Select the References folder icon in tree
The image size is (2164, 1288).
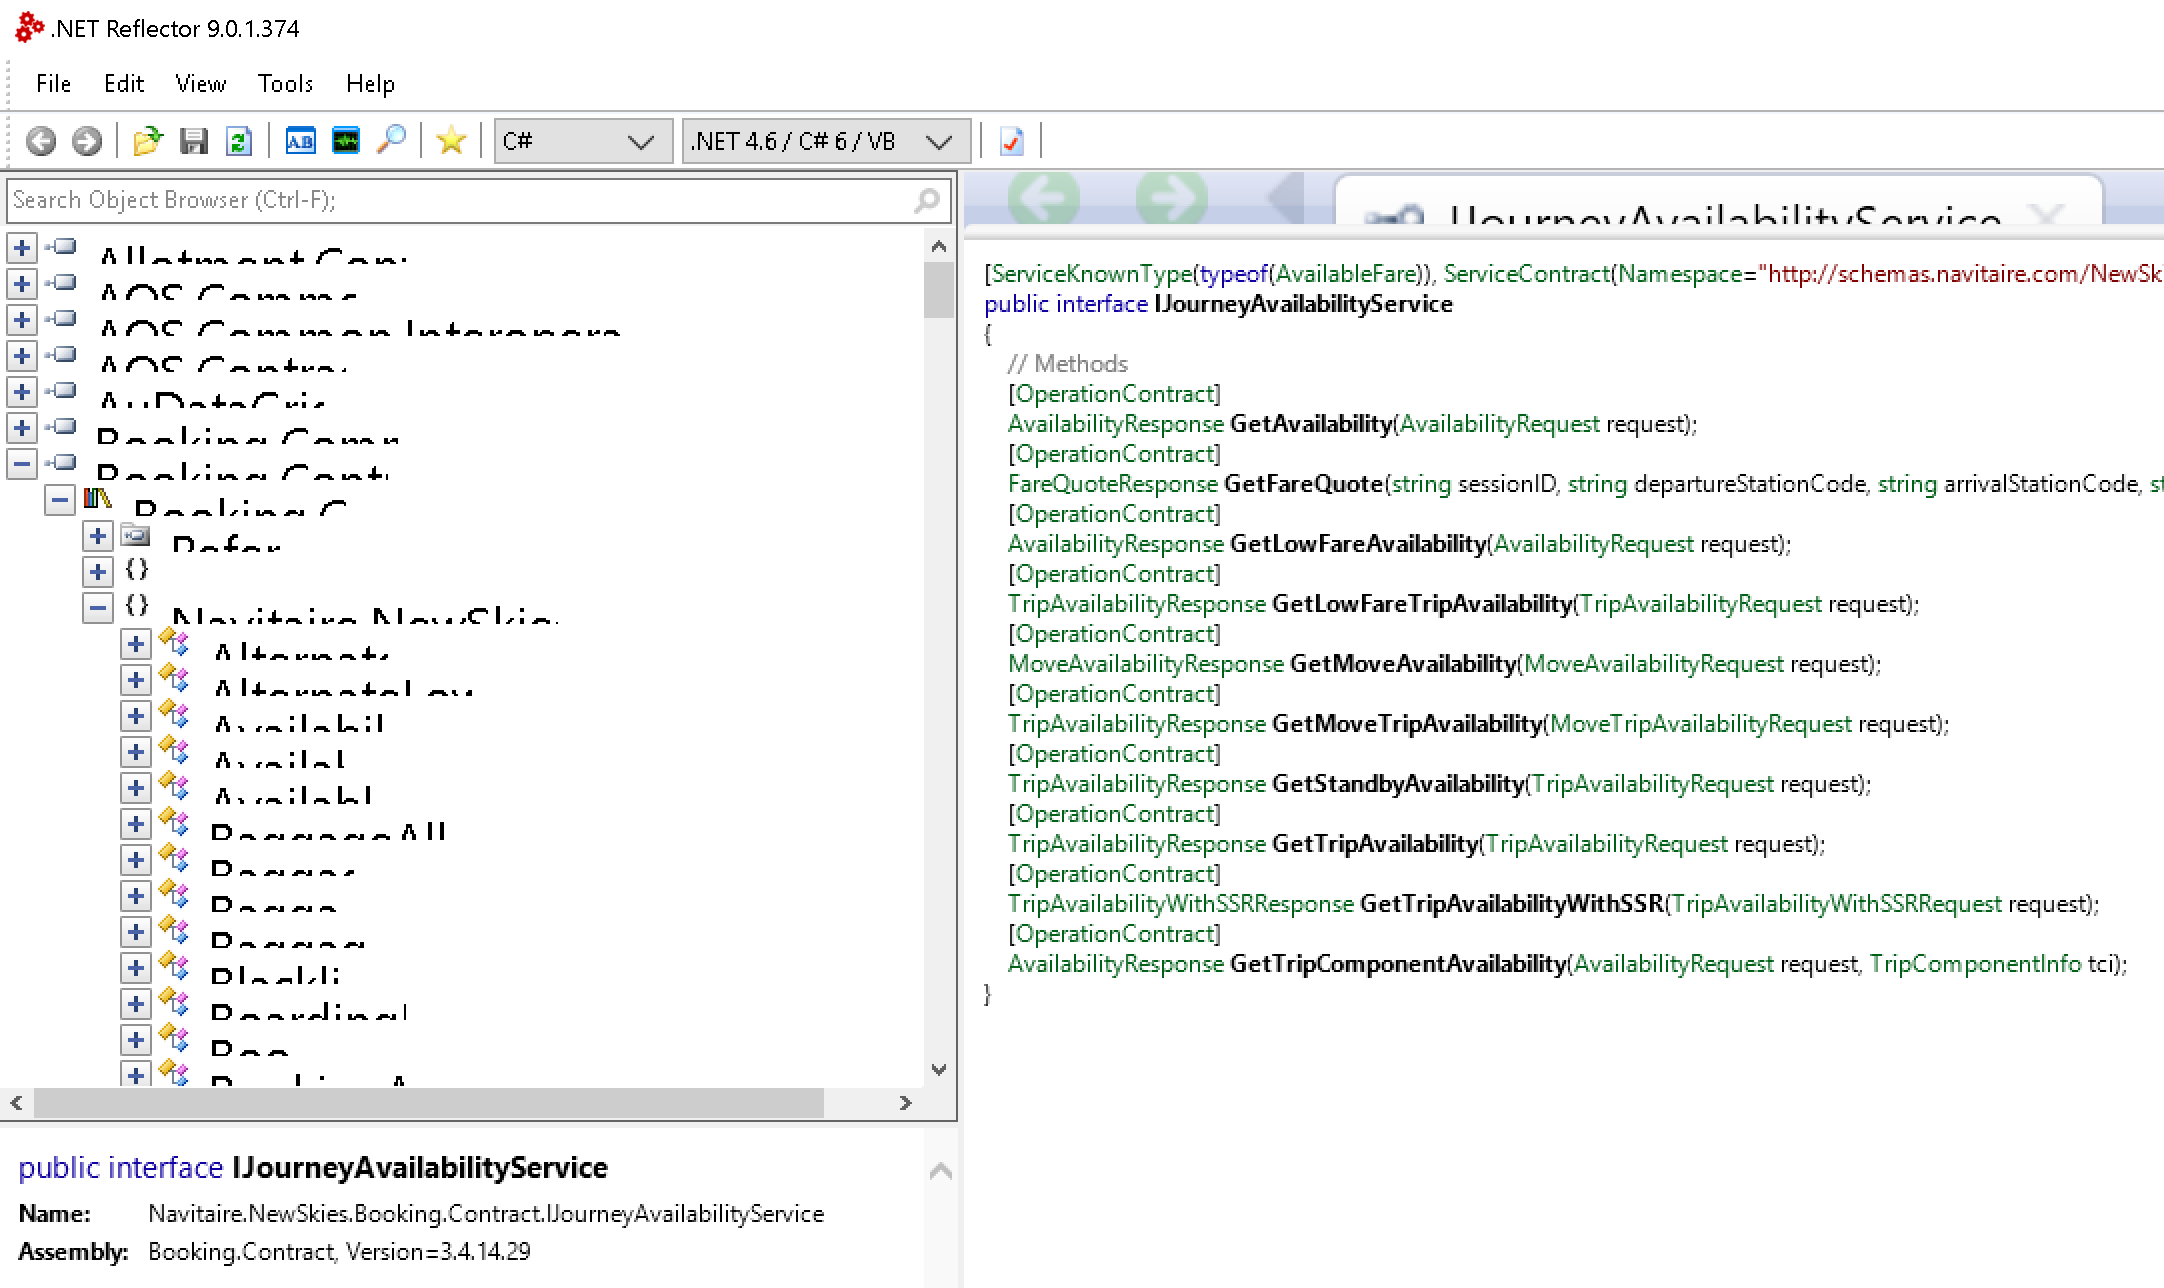pos(136,535)
